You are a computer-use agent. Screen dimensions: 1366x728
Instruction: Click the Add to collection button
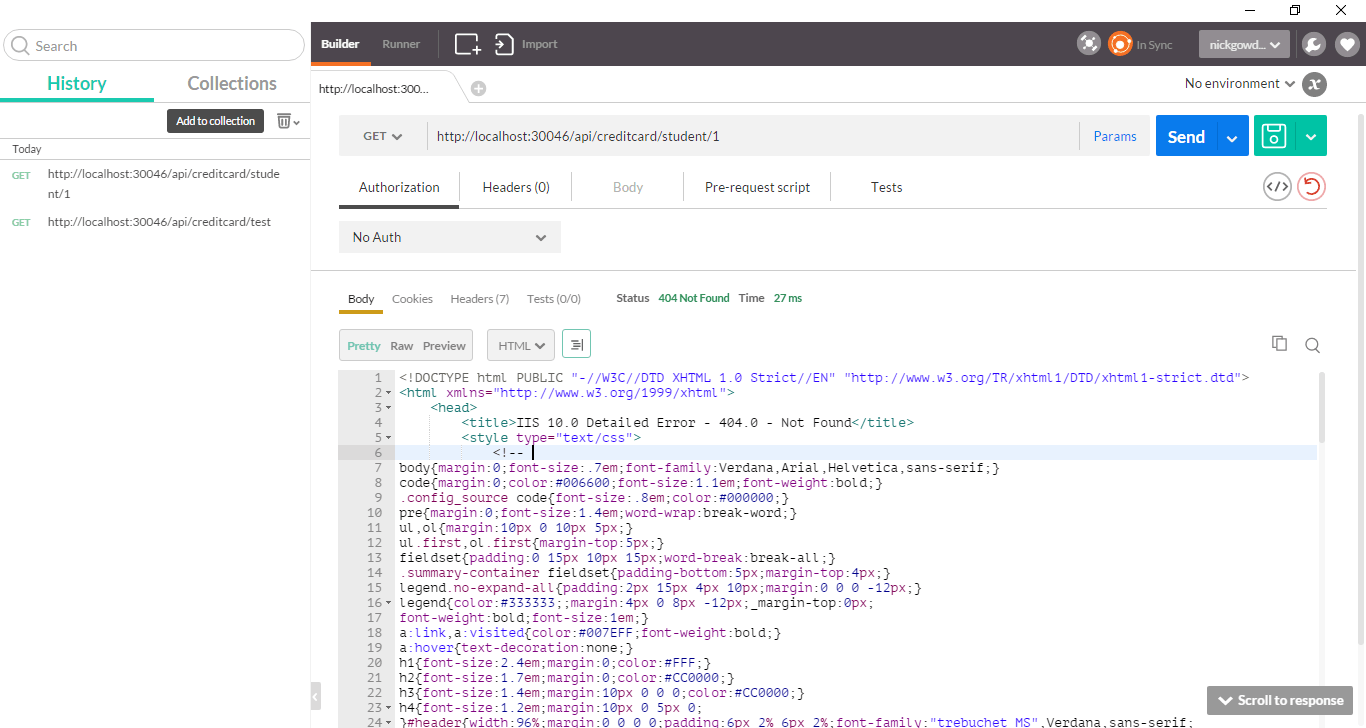(215, 121)
